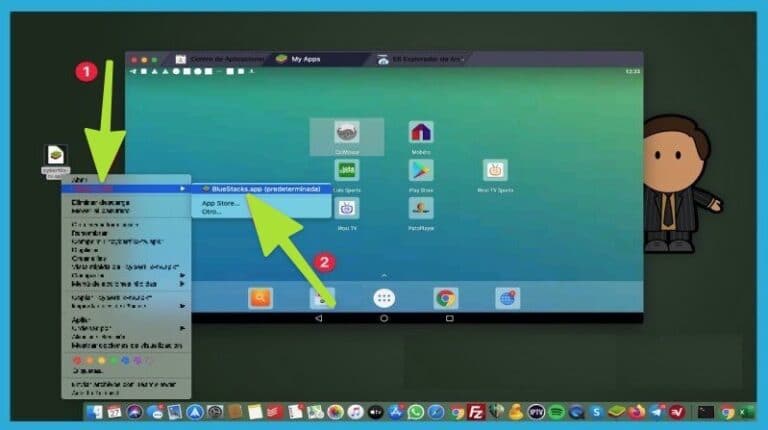Open Firefox from the Dock
Image resolution: width=768 pixels, height=430 pixels.
(637, 412)
